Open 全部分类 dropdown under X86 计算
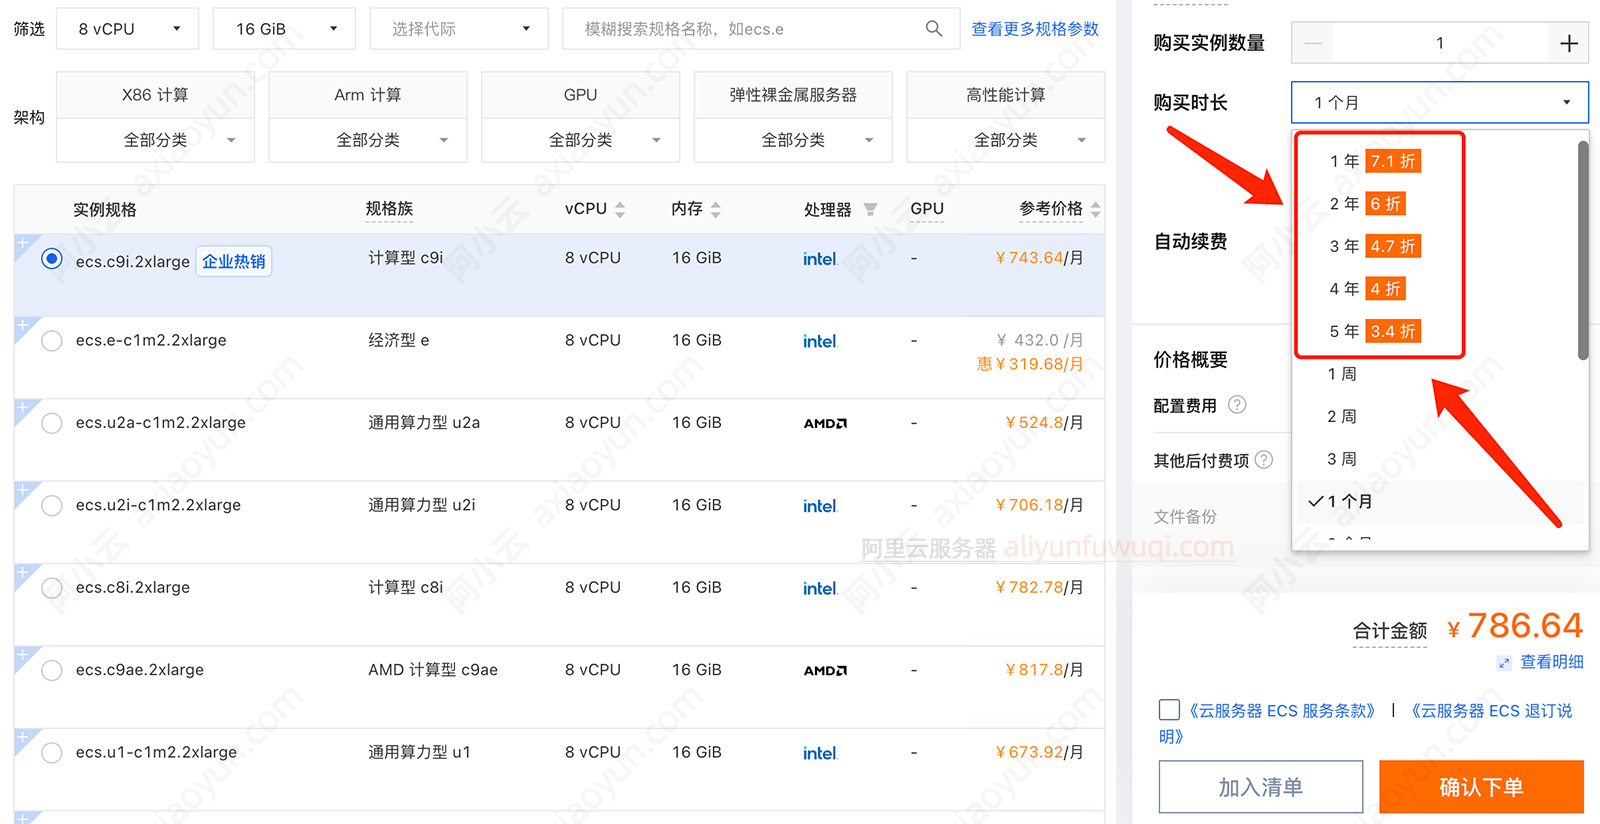 pyautogui.click(x=156, y=140)
